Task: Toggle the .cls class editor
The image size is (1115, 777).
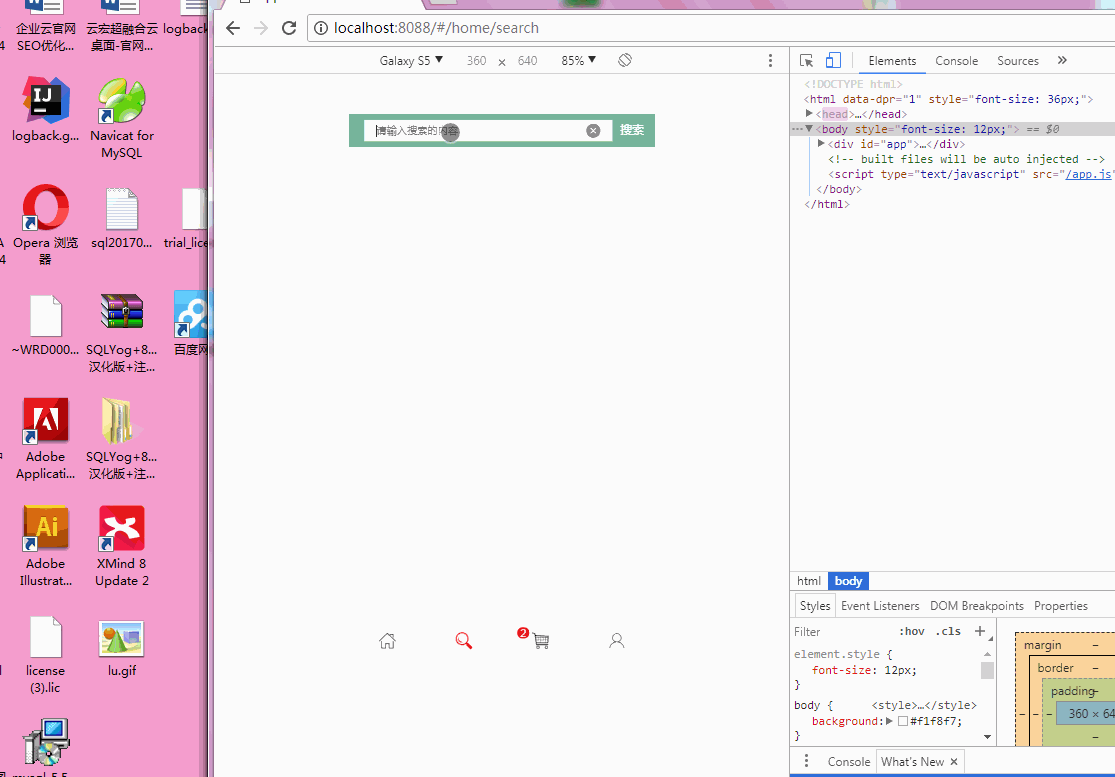Action: click(x=947, y=631)
